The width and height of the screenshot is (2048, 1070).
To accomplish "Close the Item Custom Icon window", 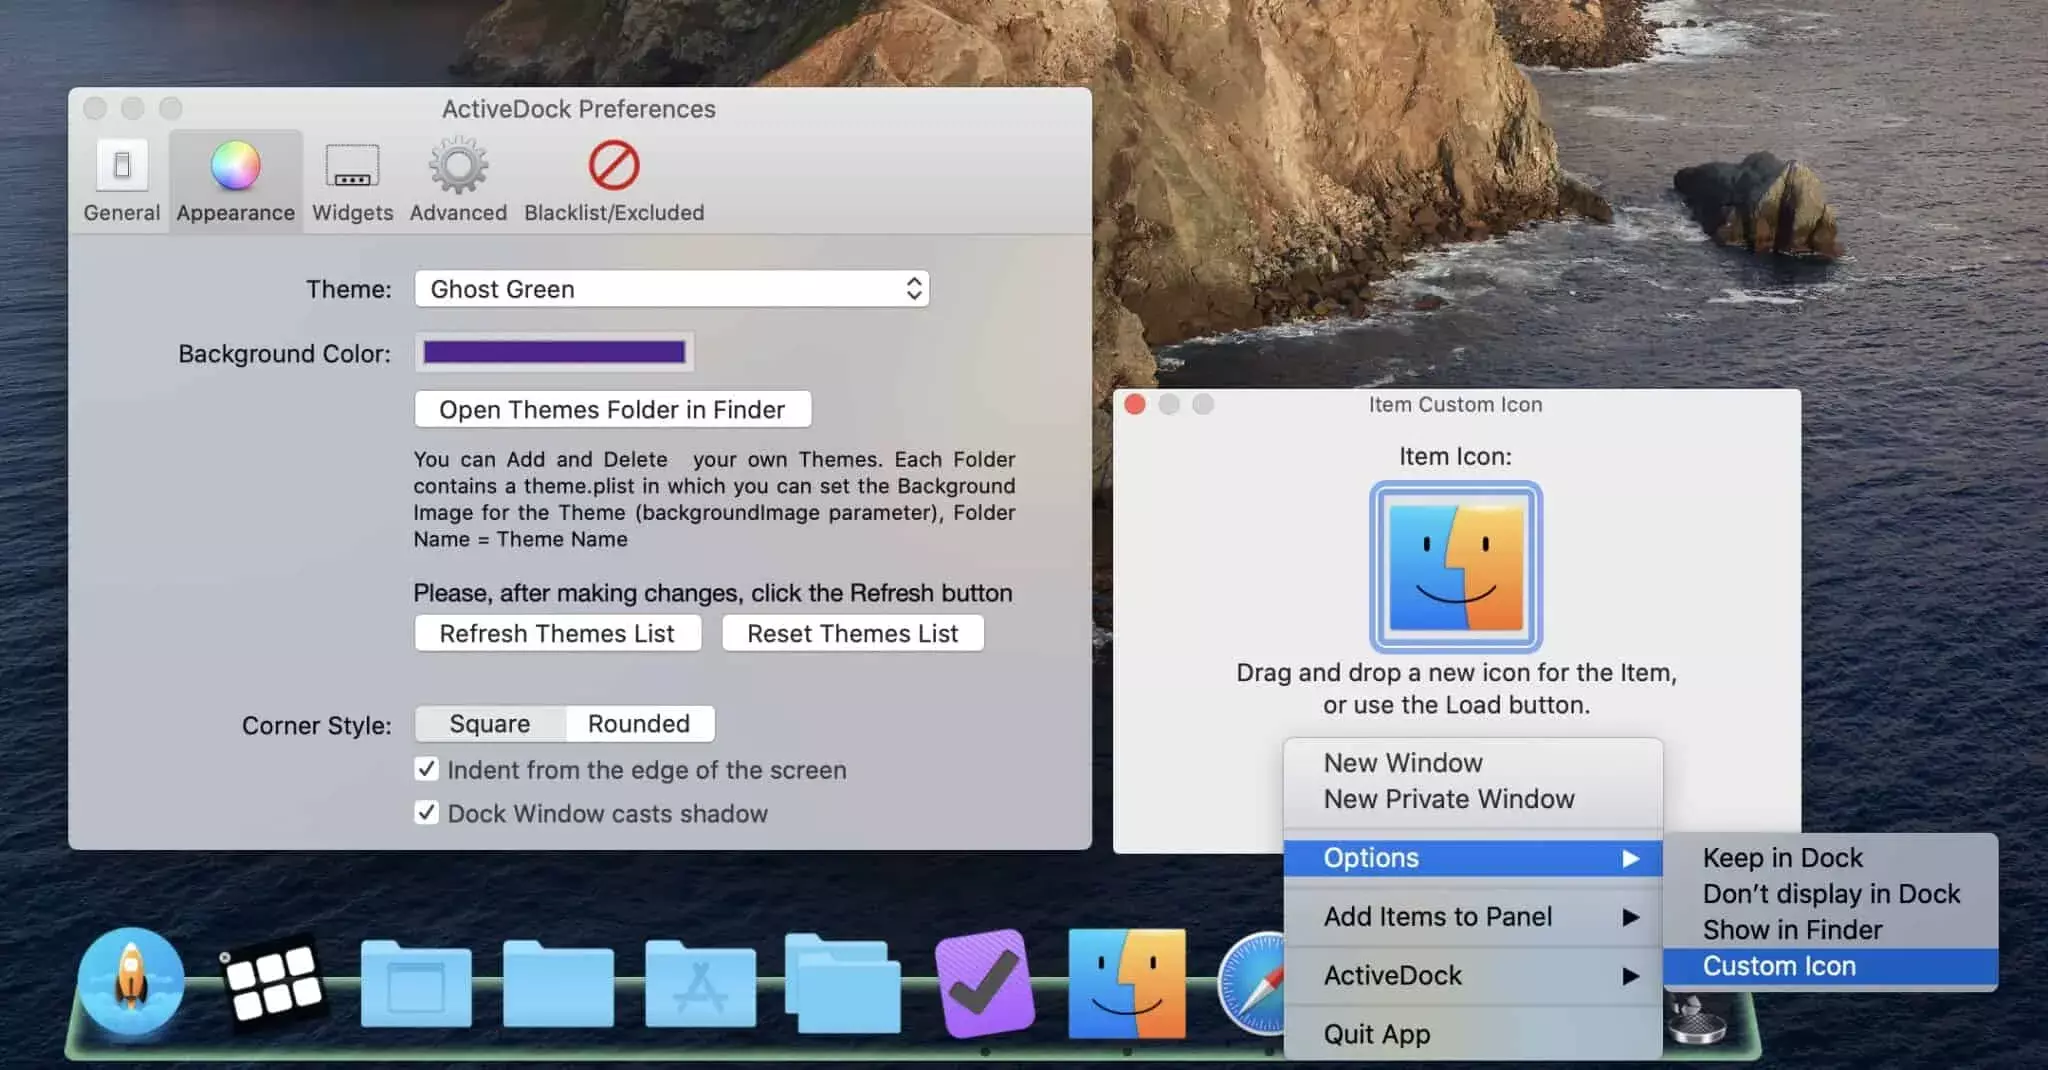I will click(1135, 404).
